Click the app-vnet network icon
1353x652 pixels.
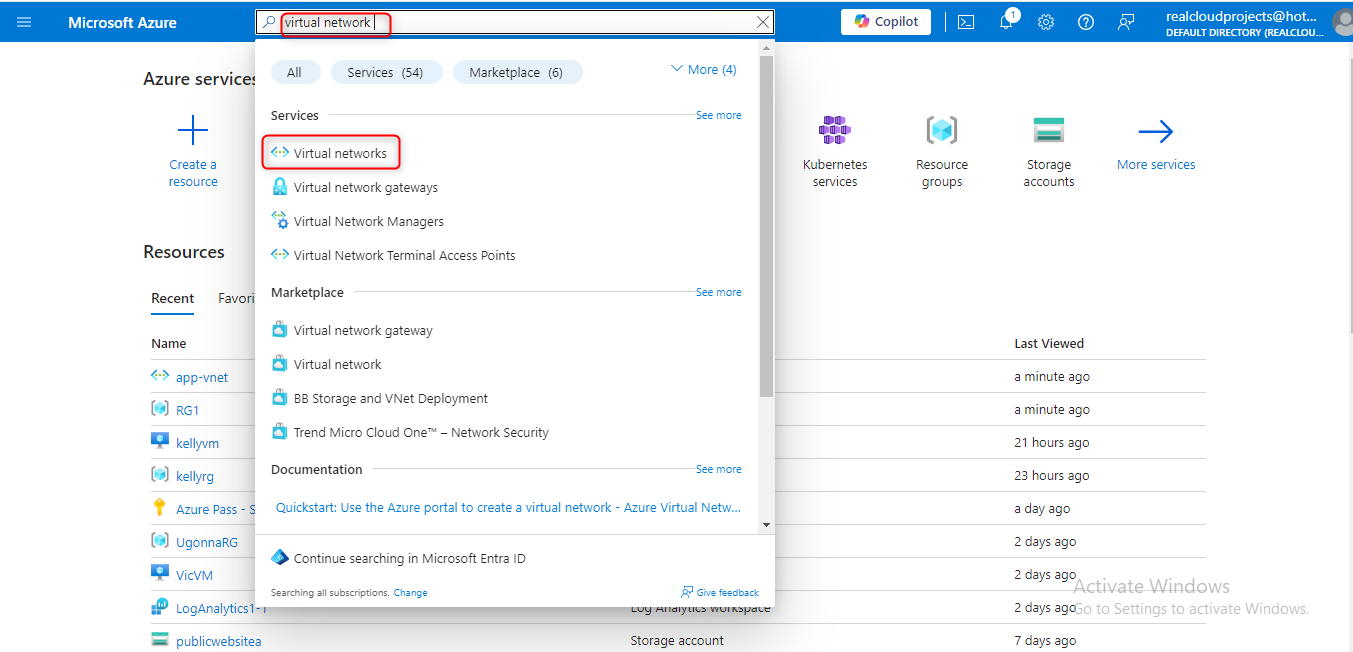[x=160, y=376]
